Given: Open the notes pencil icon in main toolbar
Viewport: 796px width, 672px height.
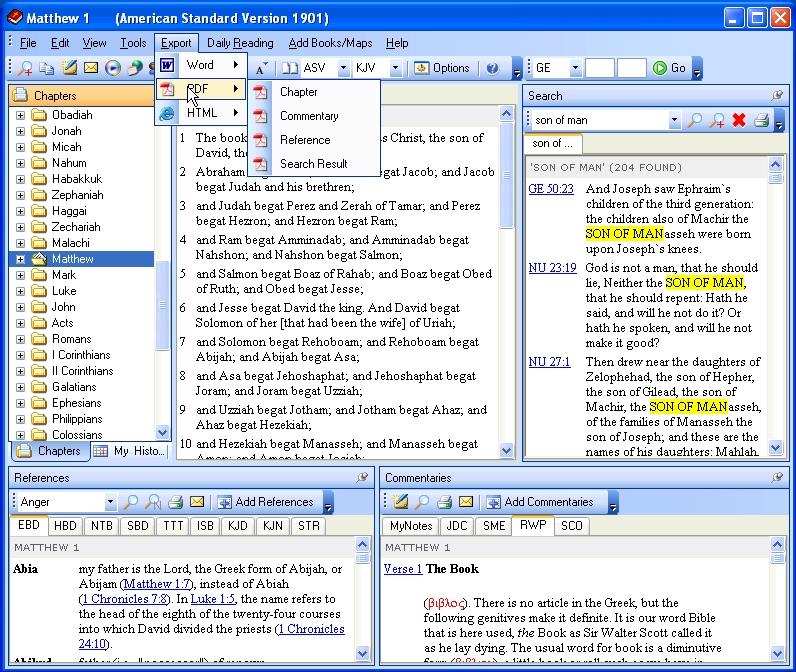Looking at the screenshot, I should click(69, 68).
